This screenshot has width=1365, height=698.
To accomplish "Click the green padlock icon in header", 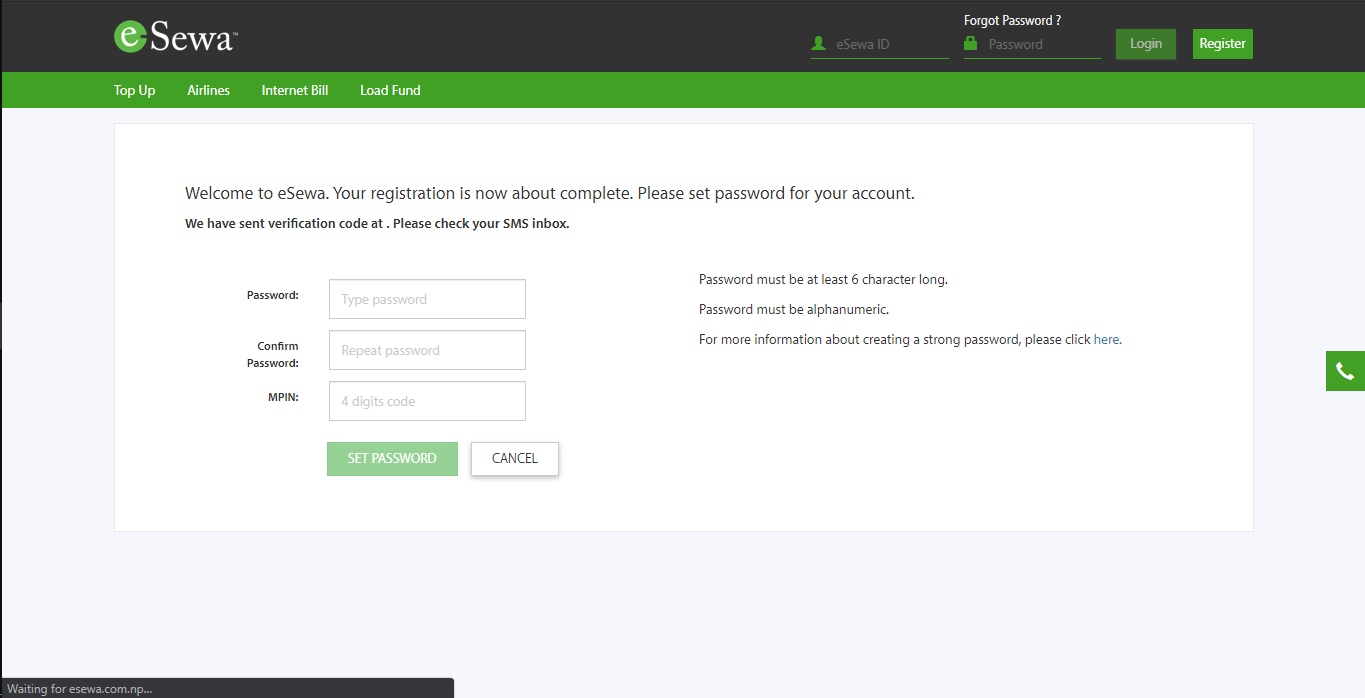I will pos(970,44).
